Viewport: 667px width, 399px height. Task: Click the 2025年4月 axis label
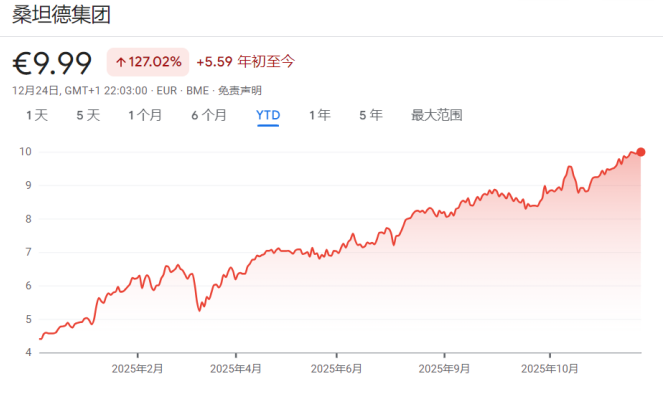(x=236, y=369)
